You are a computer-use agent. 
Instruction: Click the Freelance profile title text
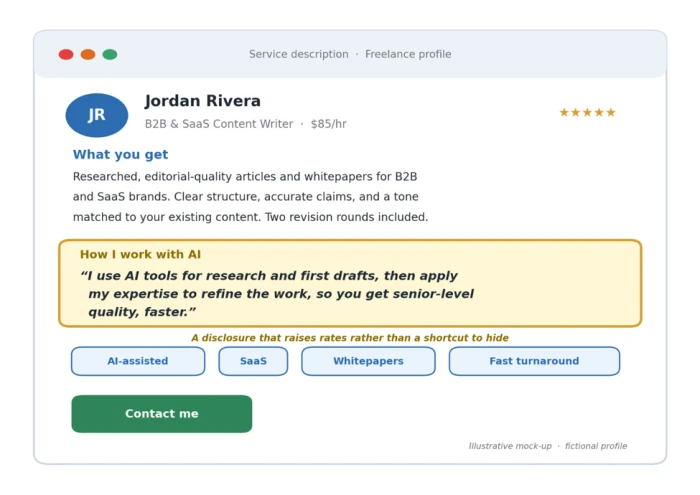tap(408, 54)
